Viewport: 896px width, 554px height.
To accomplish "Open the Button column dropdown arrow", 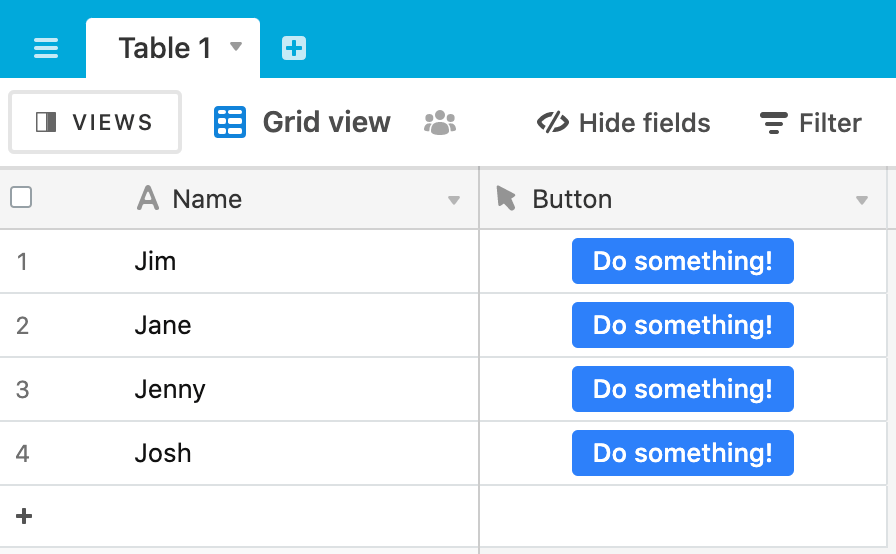I will tap(862, 200).
